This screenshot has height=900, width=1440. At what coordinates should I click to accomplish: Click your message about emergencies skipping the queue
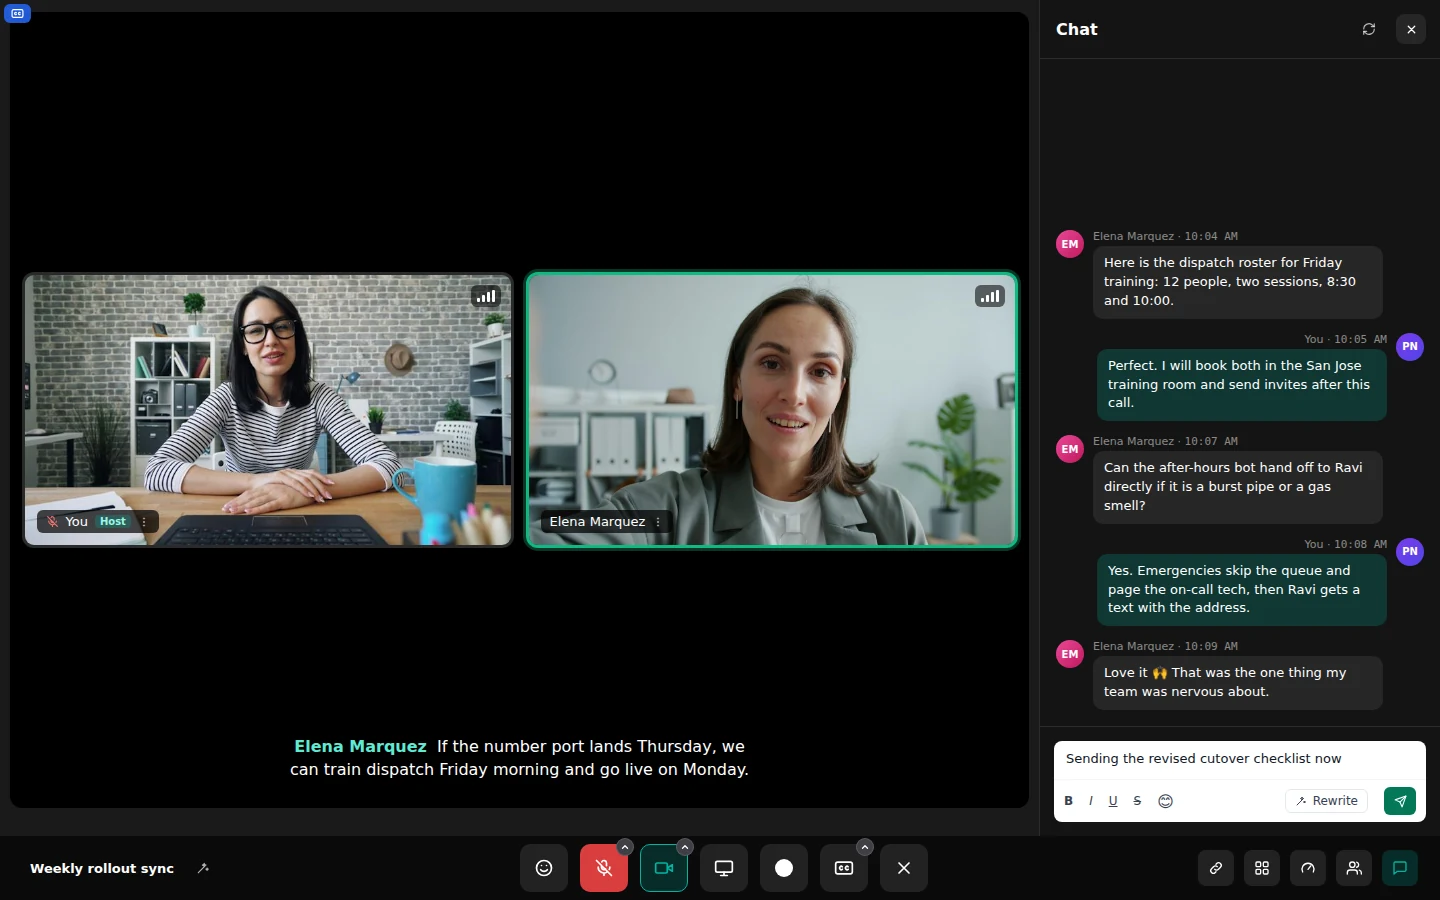(1241, 590)
